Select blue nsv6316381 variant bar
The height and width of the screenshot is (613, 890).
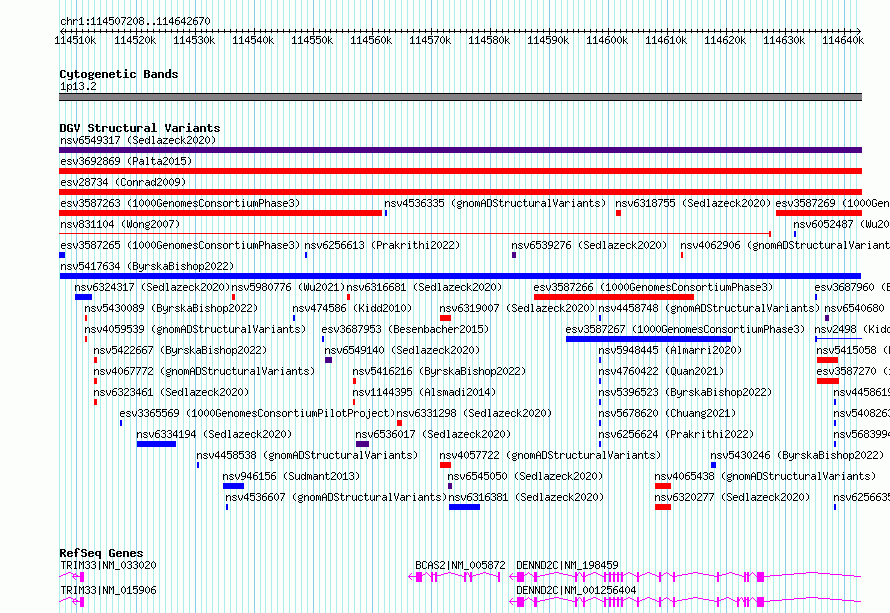pos(464,507)
